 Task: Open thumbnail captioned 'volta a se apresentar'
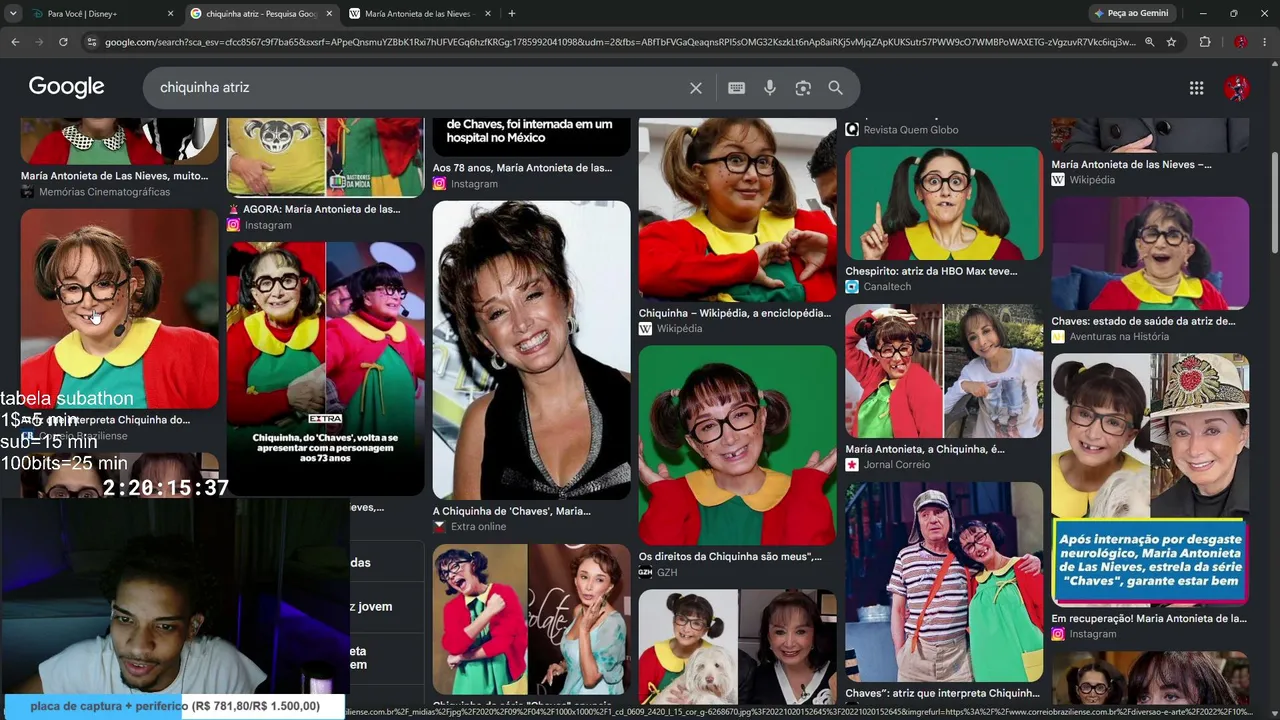[325, 368]
